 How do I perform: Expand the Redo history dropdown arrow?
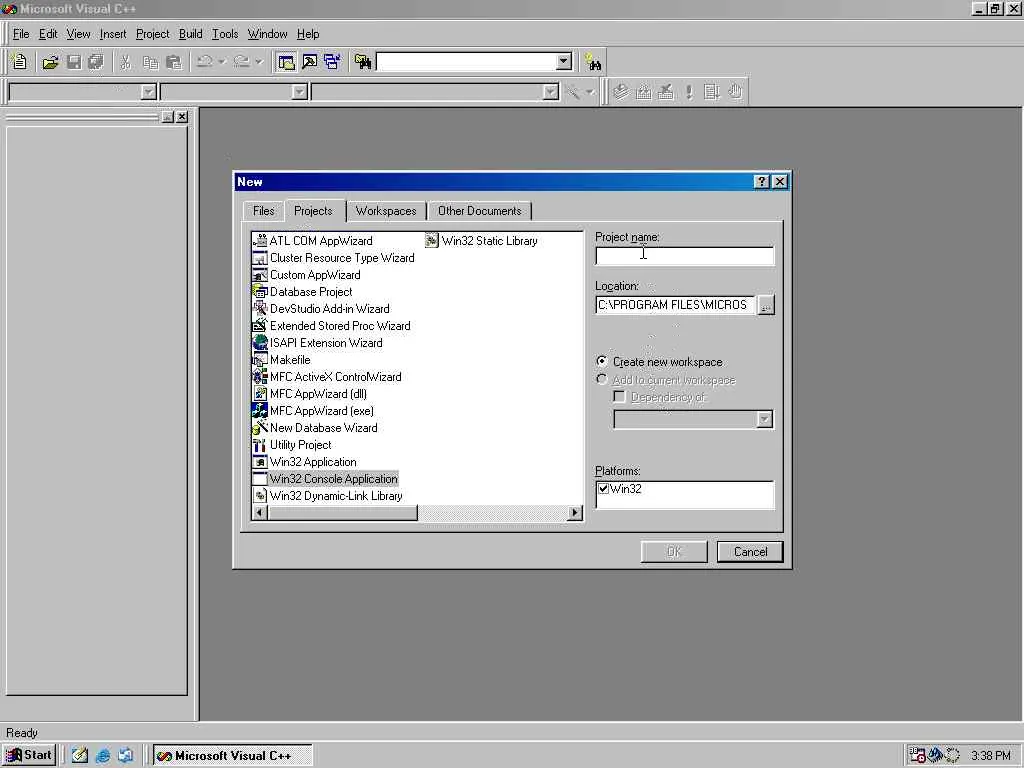coord(259,62)
